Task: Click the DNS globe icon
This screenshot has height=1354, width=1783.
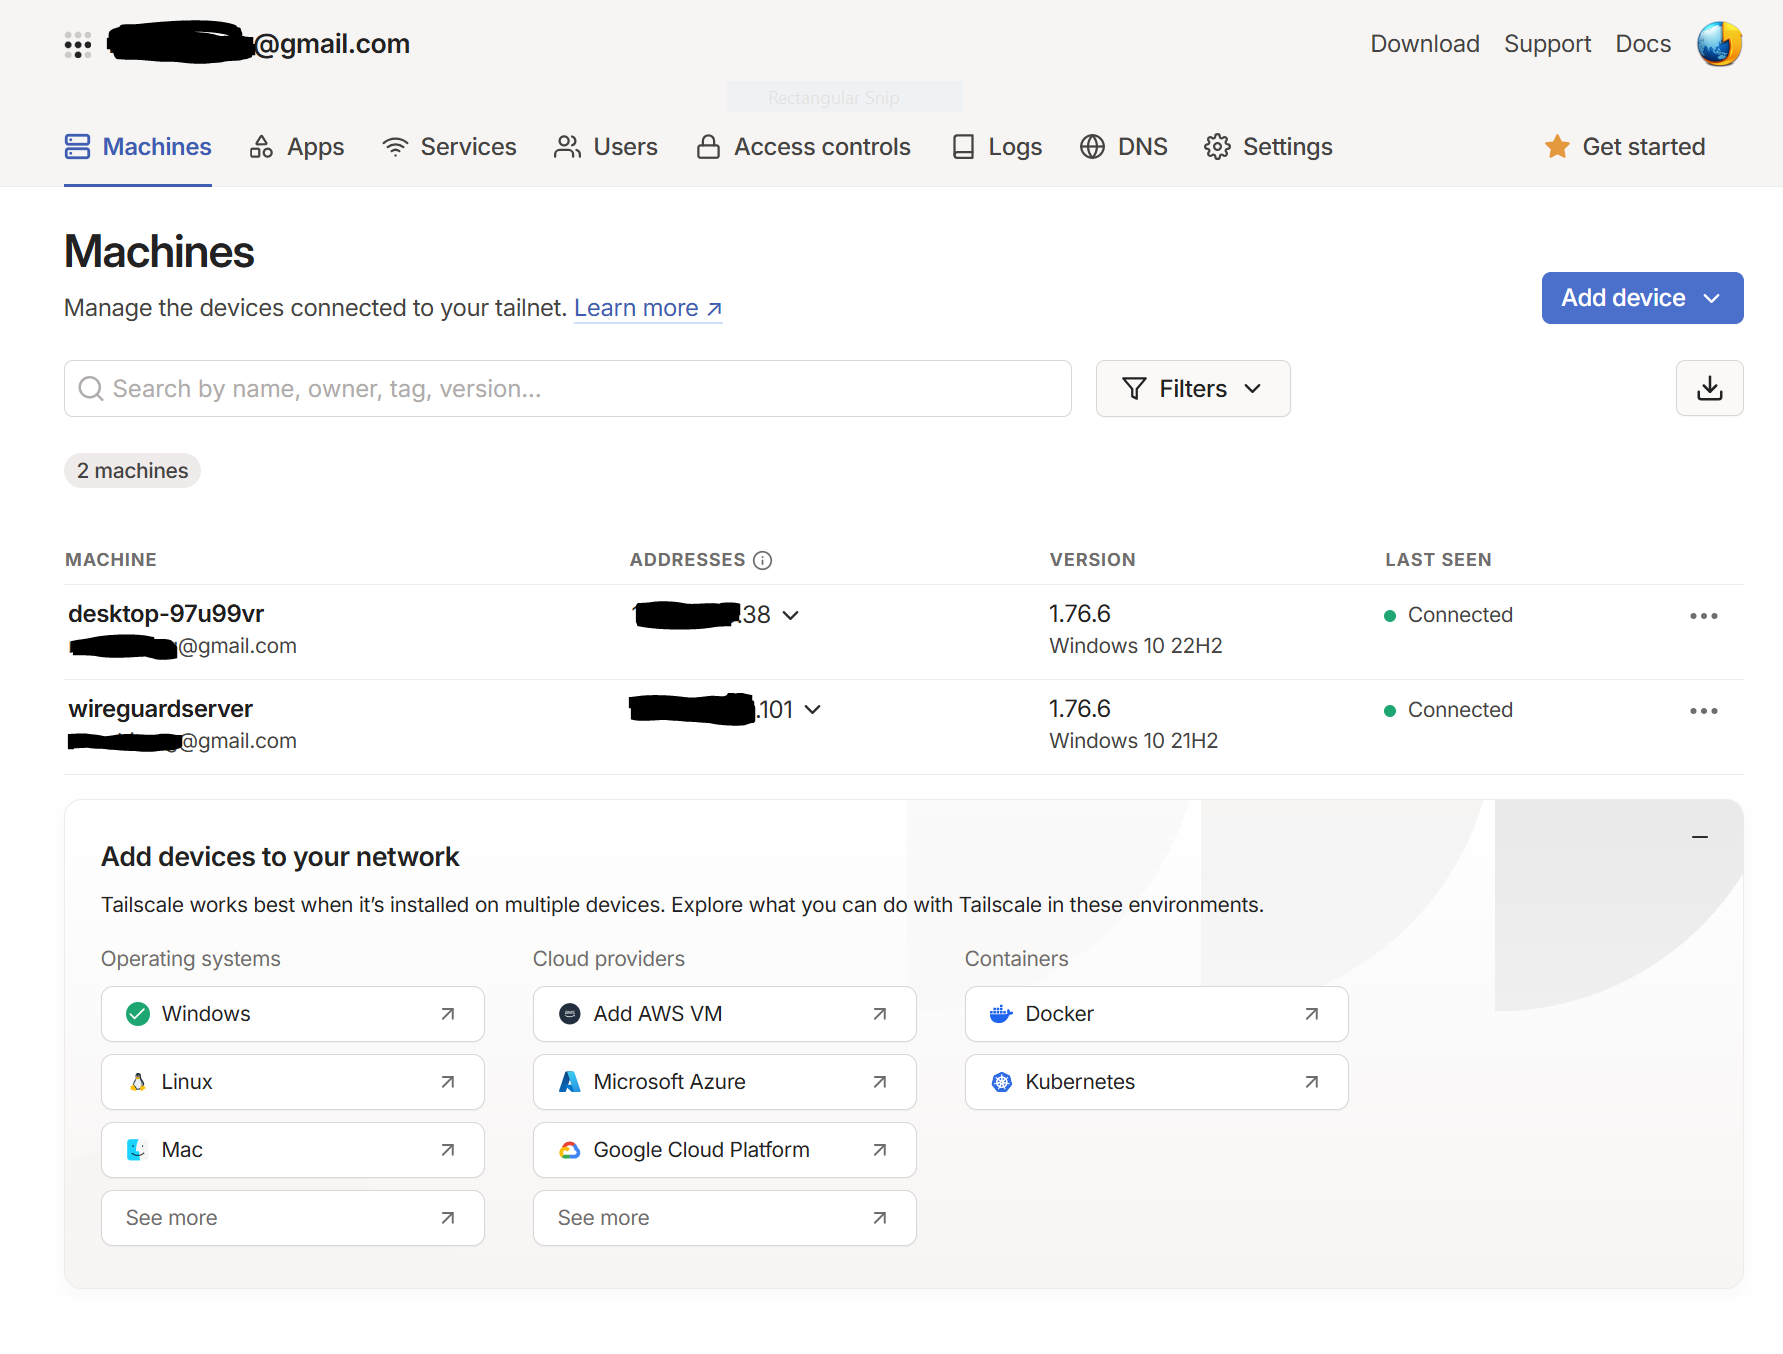Action: coord(1092,147)
